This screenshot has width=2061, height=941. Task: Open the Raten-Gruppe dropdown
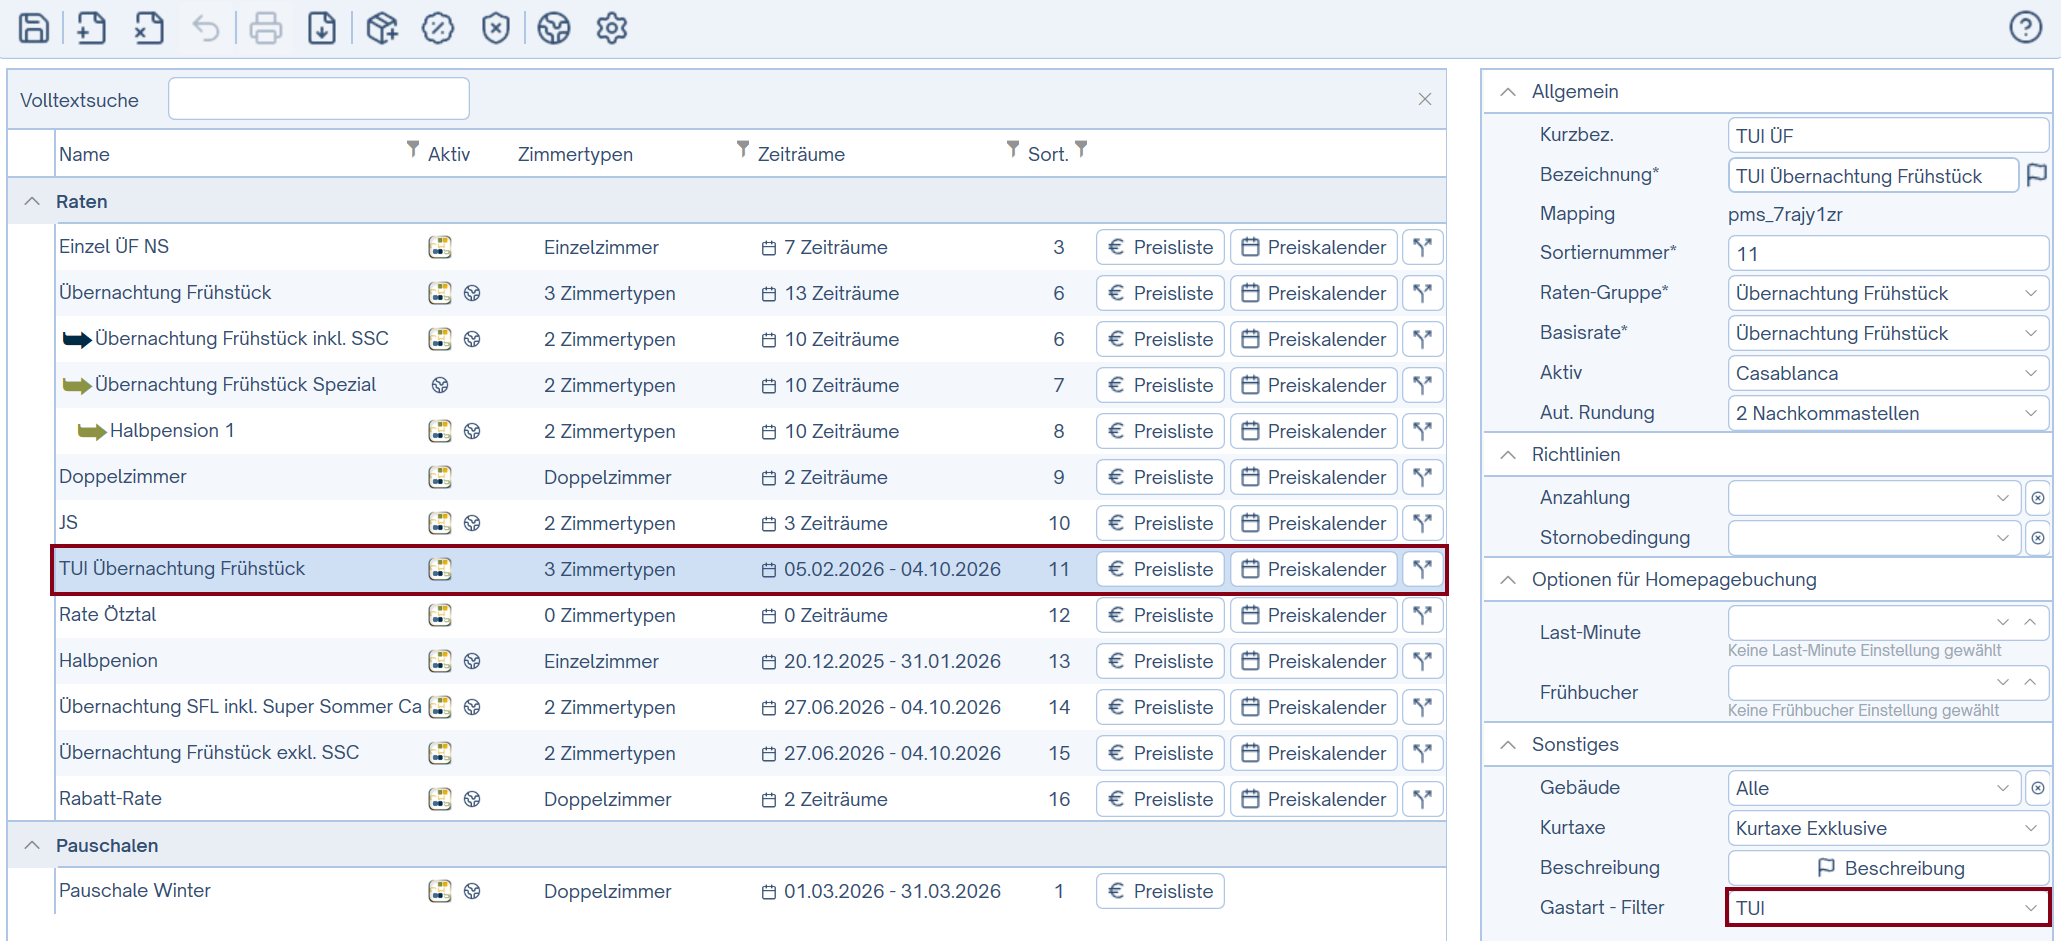1888,293
